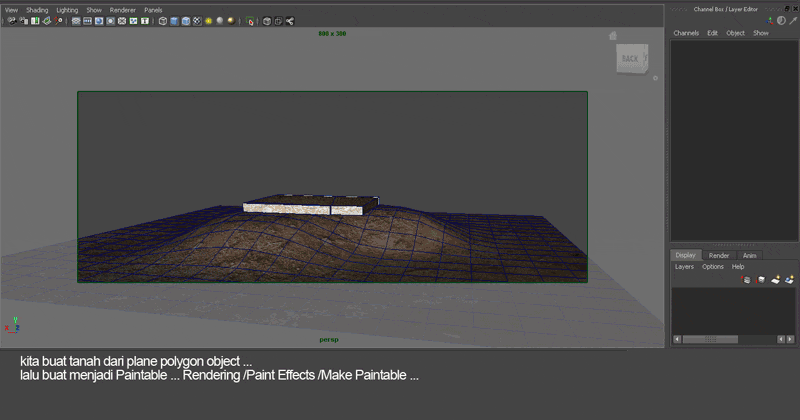Click the layer list horizontal scrollbar thumb
This screenshot has height=420, width=800.
click(x=710, y=339)
